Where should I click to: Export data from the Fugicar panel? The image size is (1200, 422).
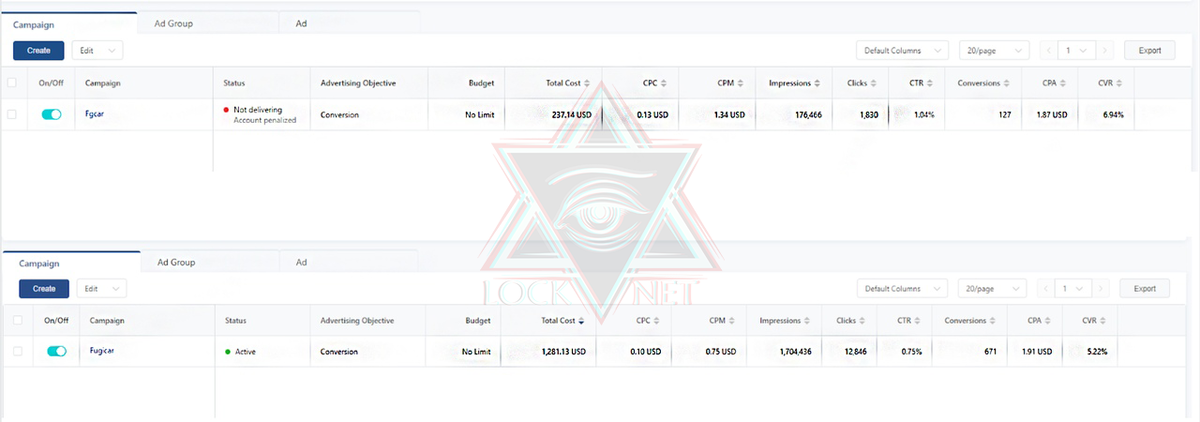(1144, 288)
